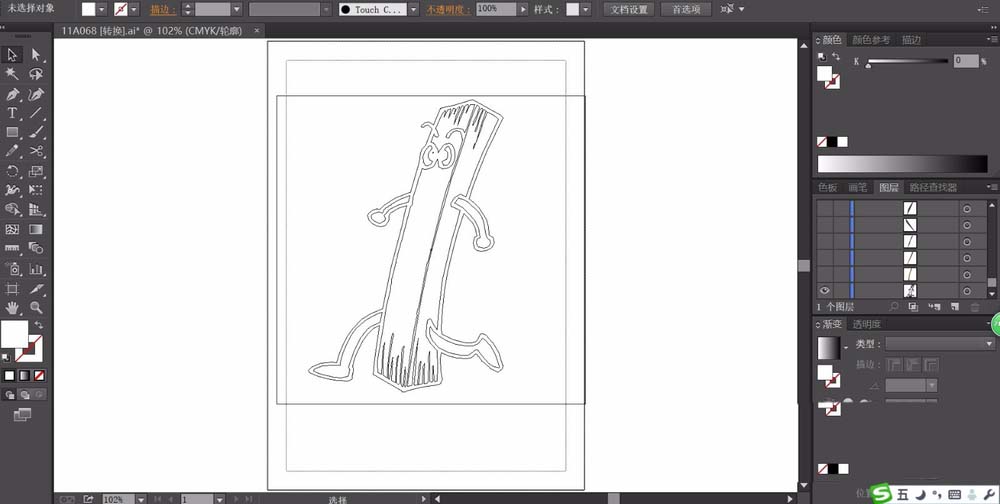This screenshot has width=1000, height=504.
Task: Open graphic style (样式) dropdown
Action: click(x=586, y=10)
